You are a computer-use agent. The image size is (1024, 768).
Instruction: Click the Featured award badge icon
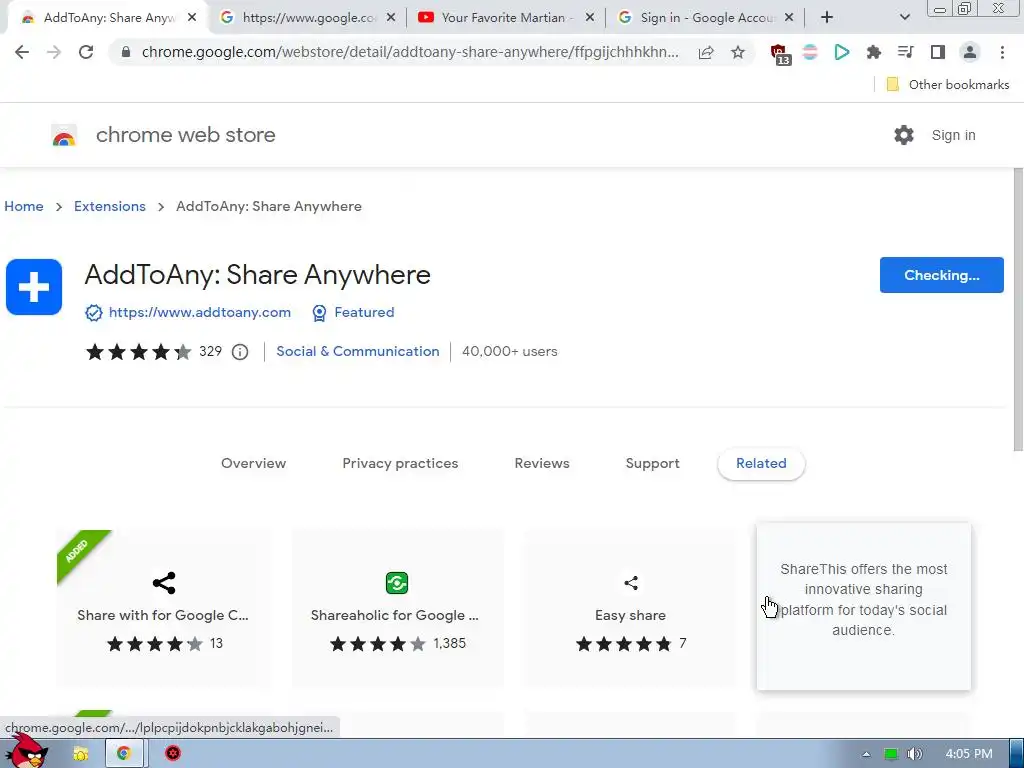pos(319,313)
